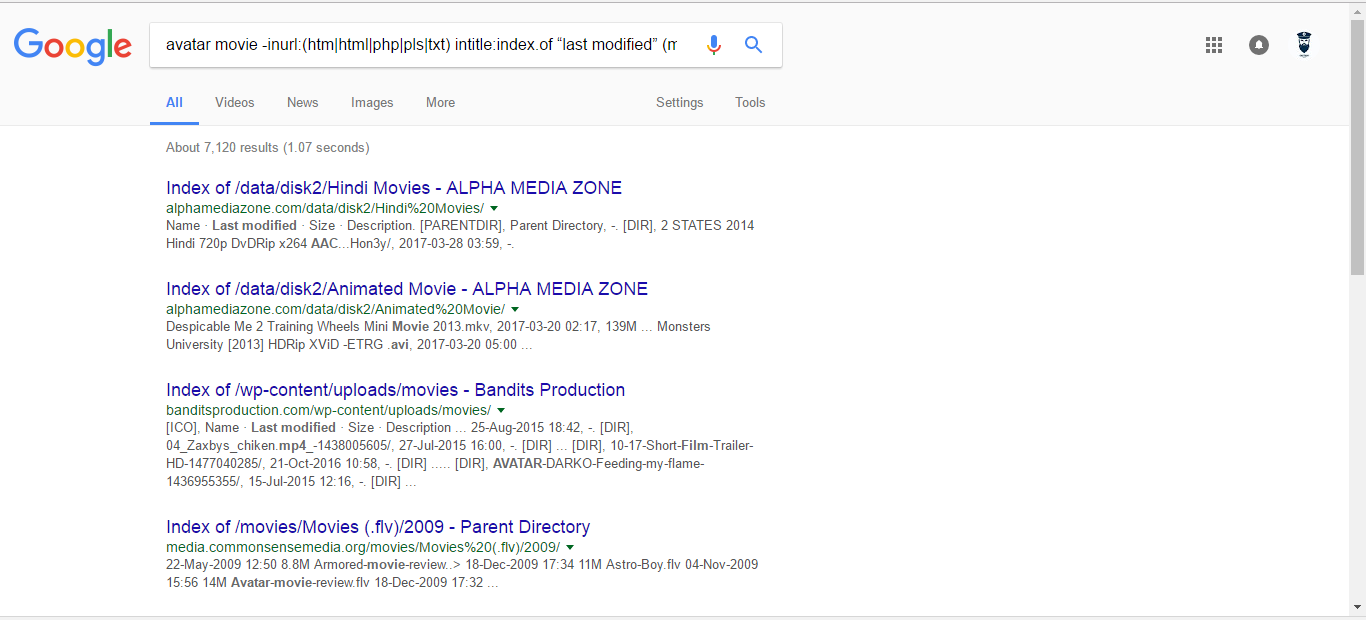Open Index of Animated Movie result

point(407,289)
